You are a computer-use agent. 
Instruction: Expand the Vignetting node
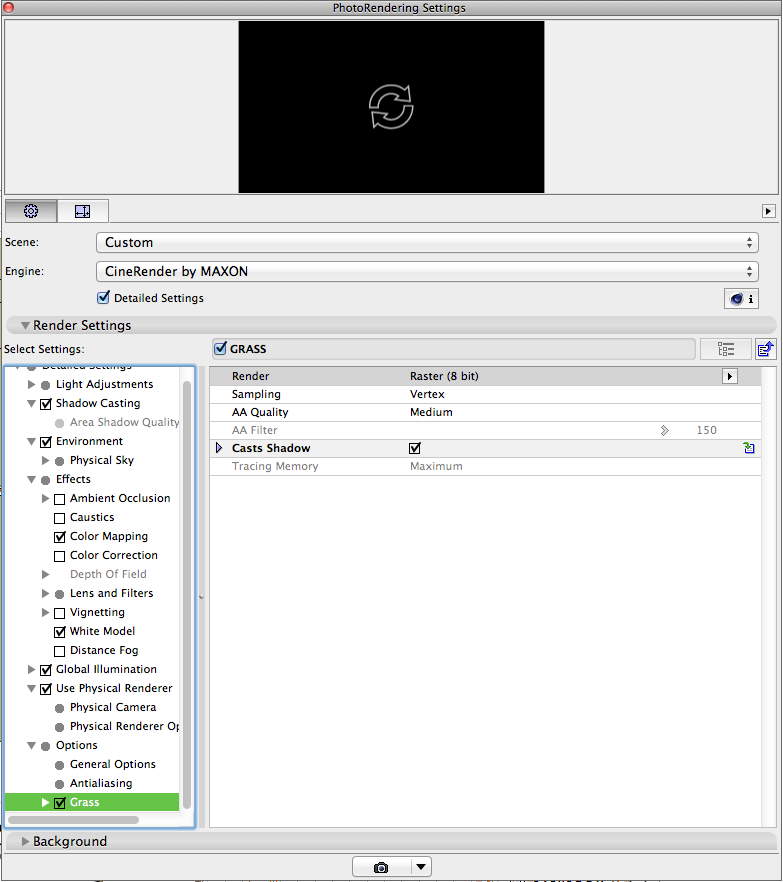point(46,613)
